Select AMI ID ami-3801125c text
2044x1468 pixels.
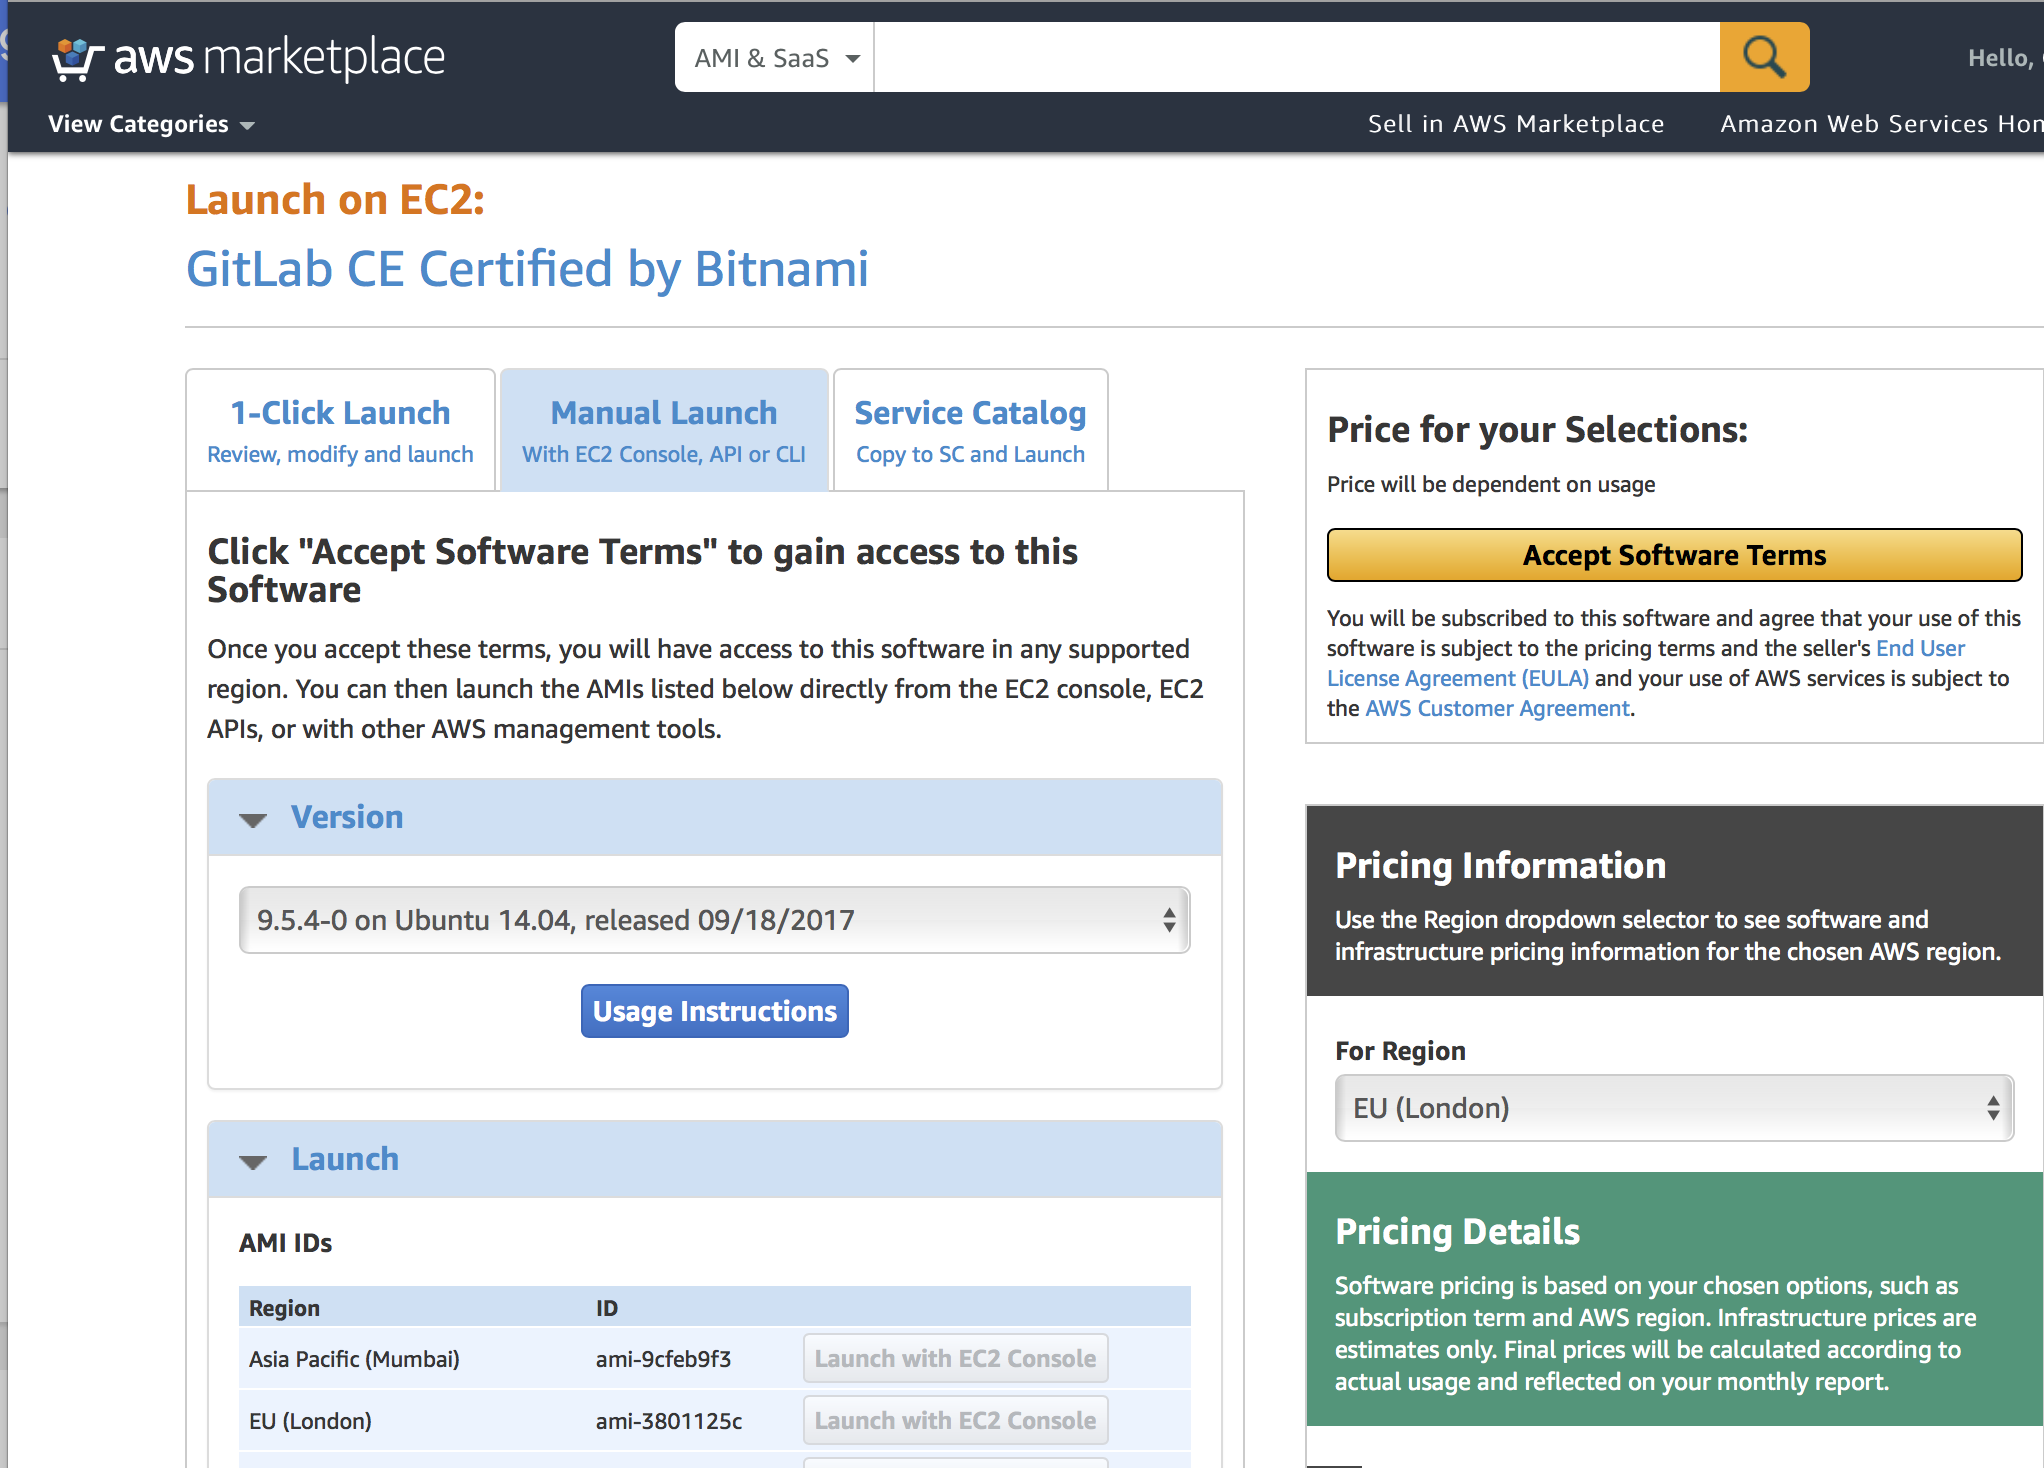669,1421
